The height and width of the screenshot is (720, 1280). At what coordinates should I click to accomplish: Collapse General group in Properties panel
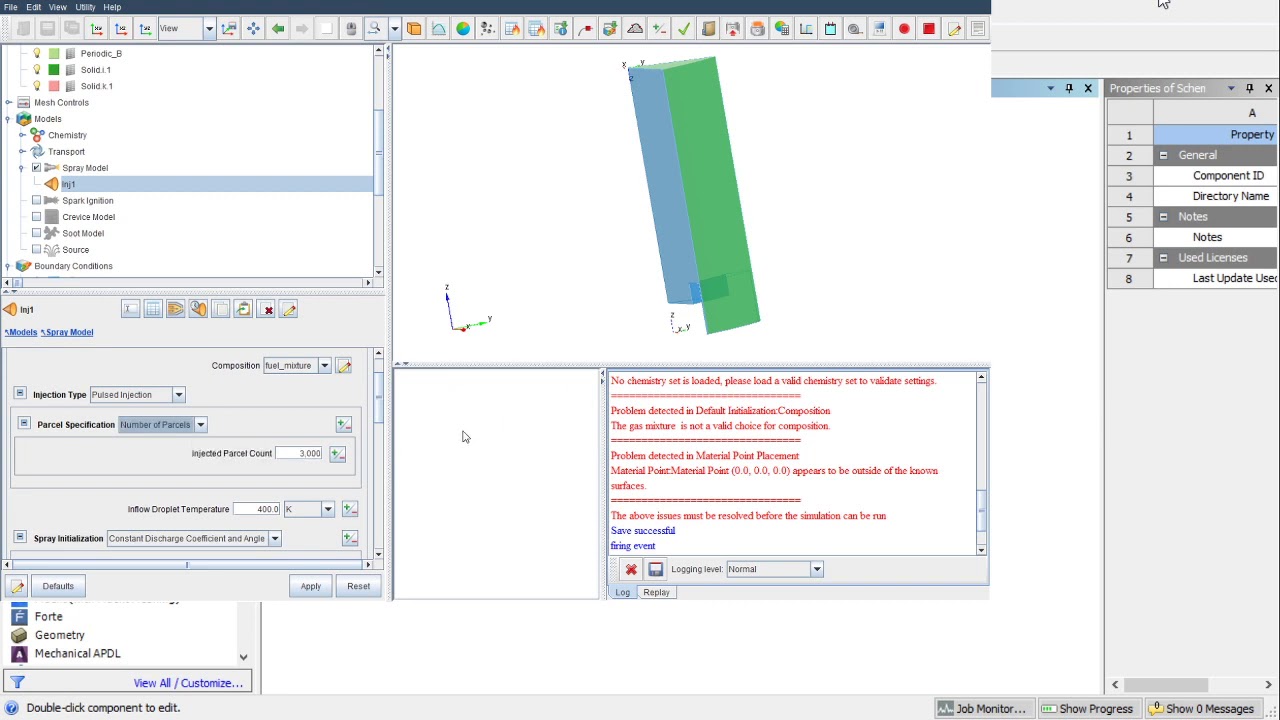pyautogui.click(x=1163, y=155)
